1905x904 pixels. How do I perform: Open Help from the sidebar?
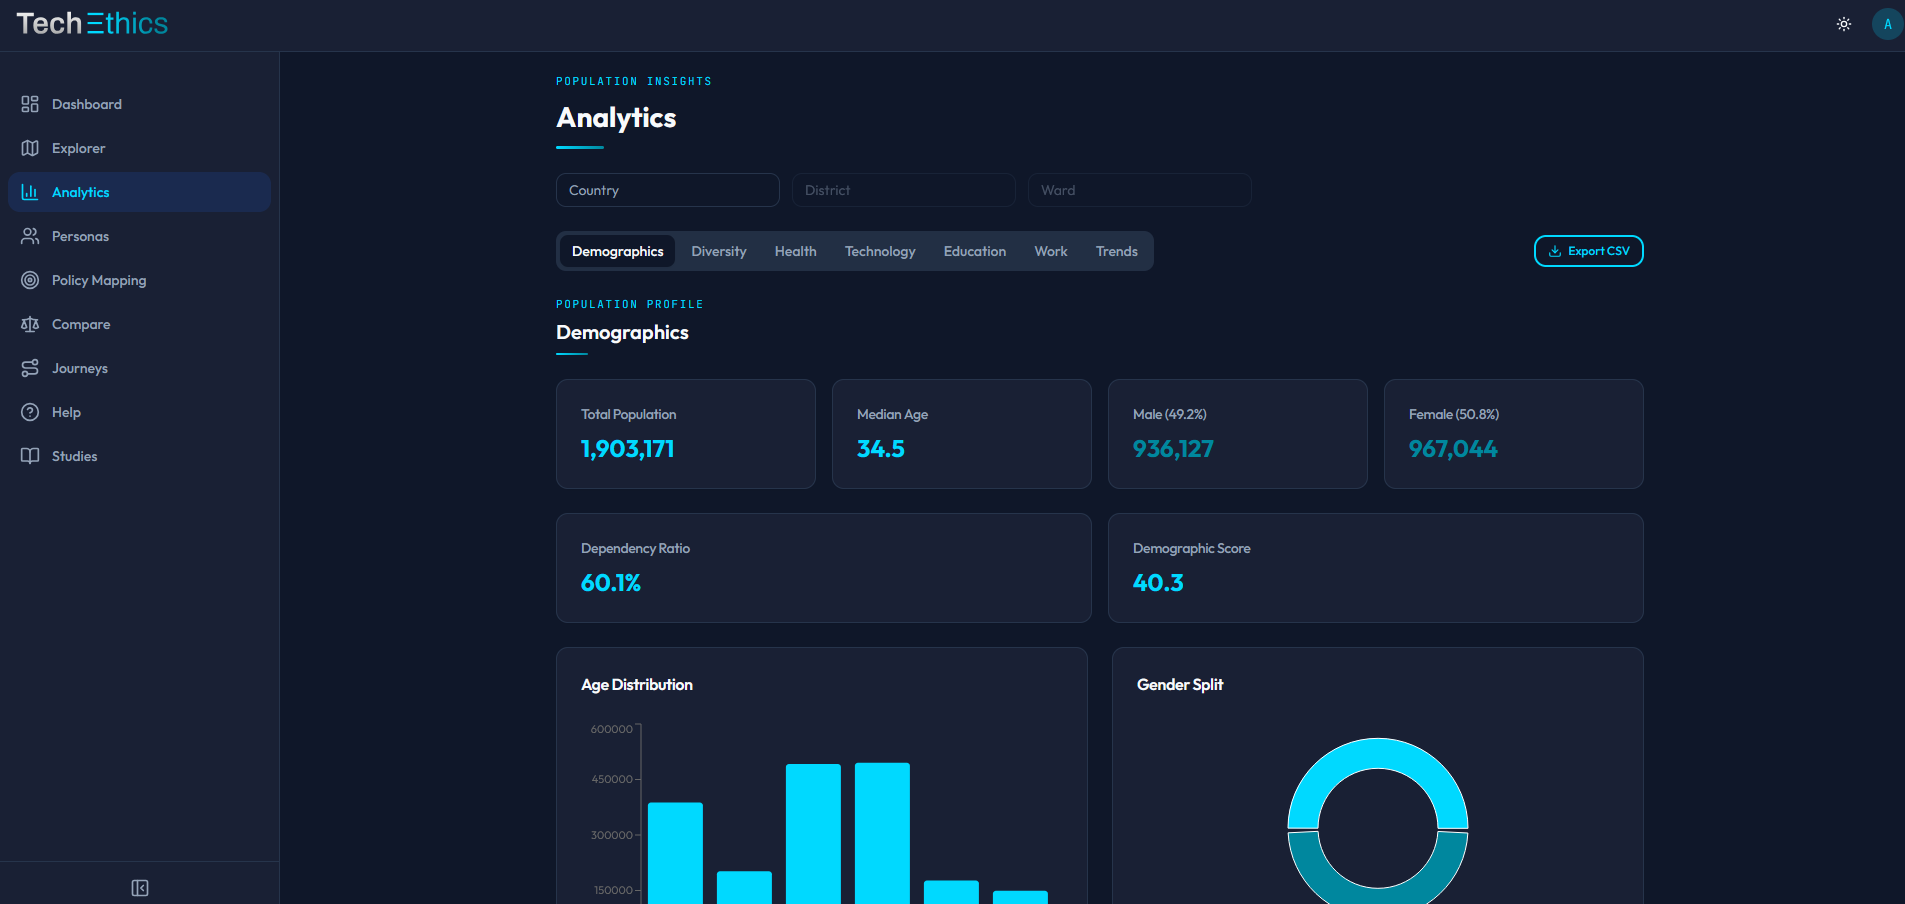coord(29,411)
